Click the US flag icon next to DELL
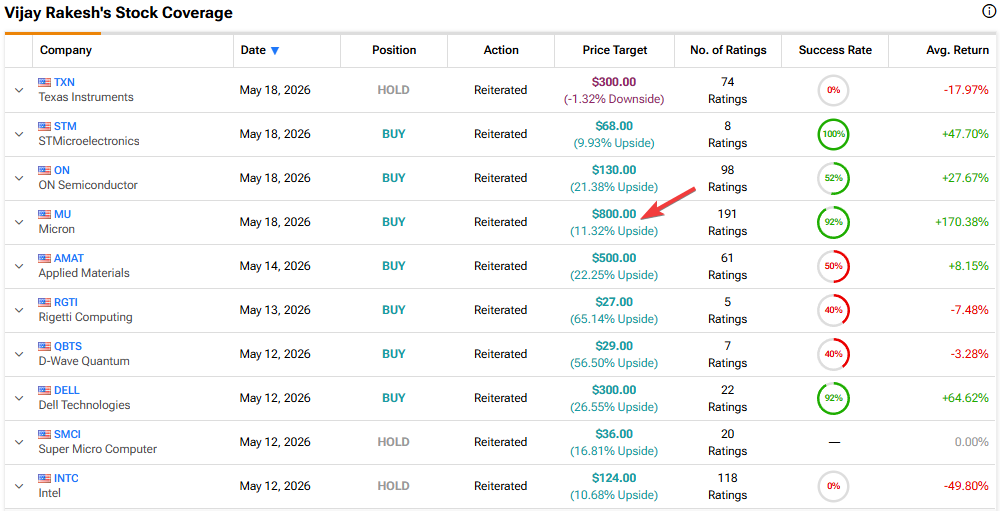The height and width of the screenshot is (511, 1000). (x=44, y=390)
